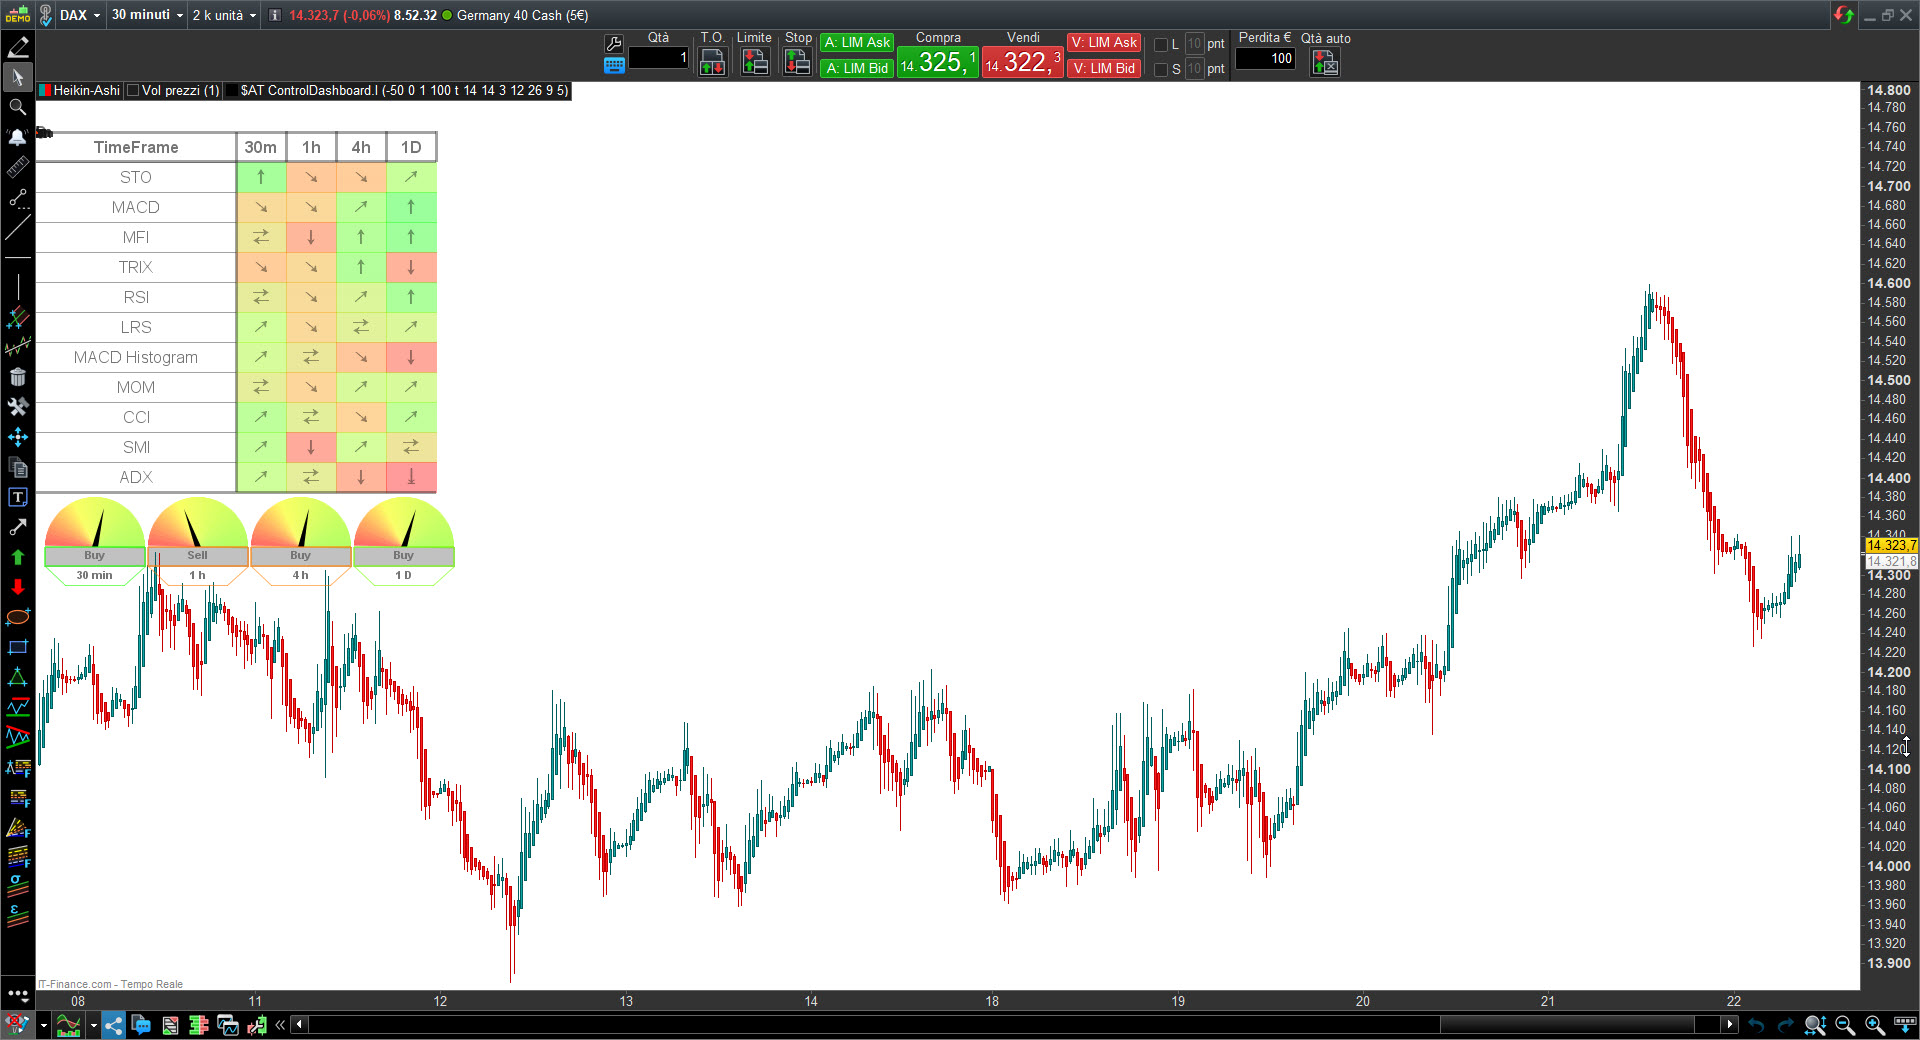Activate the cursor pointer tool
This screenshot has height=1040, width=1920.
point(18,77)
